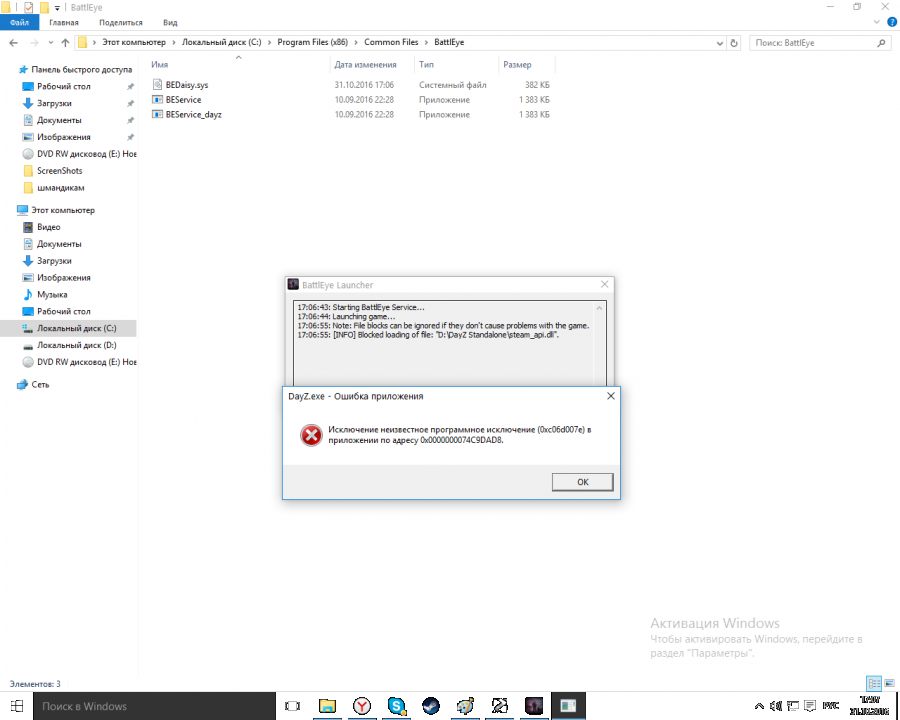
Task: Go up one folder level in Explorer
Action: [65, 42]
